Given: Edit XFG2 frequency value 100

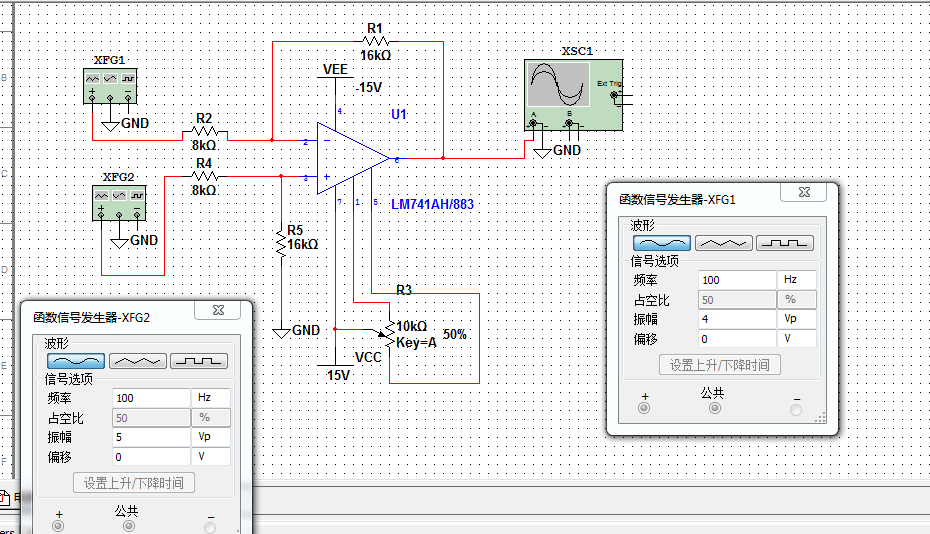Looking at the screenshot, I should point(151,398).
